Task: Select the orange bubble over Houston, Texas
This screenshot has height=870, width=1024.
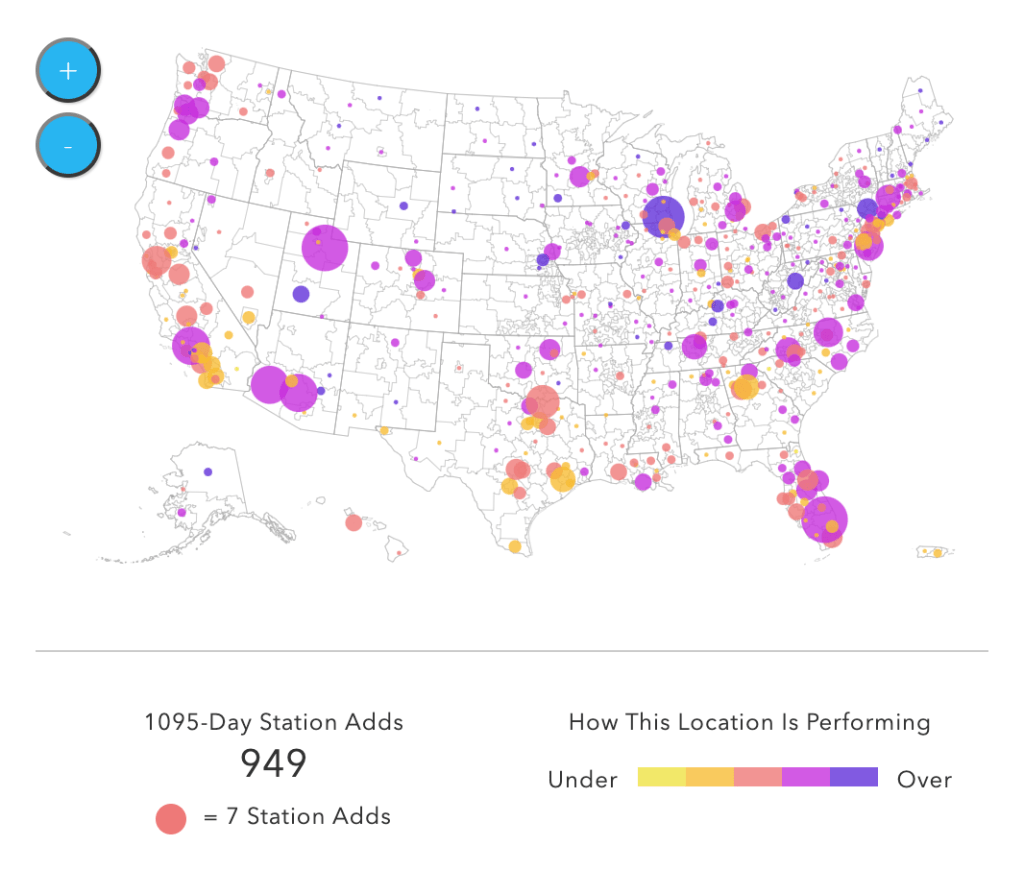Action: click(562, 479)
